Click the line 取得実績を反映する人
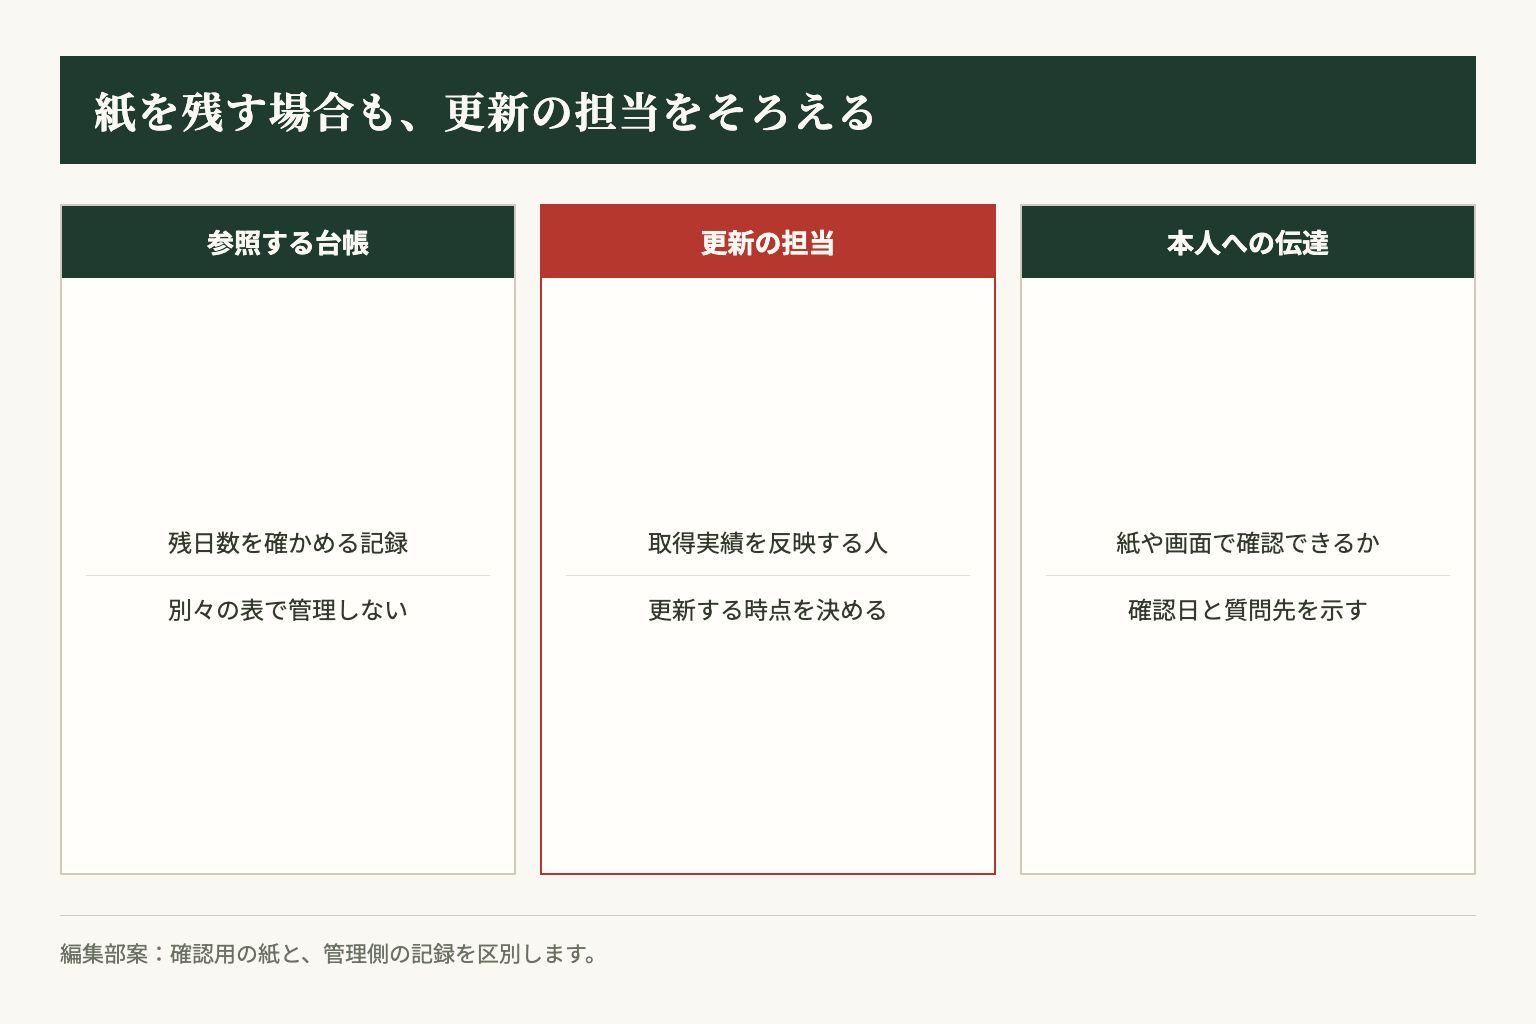Viewport: 1536px width, 1024px height. (x=768, y=543)
